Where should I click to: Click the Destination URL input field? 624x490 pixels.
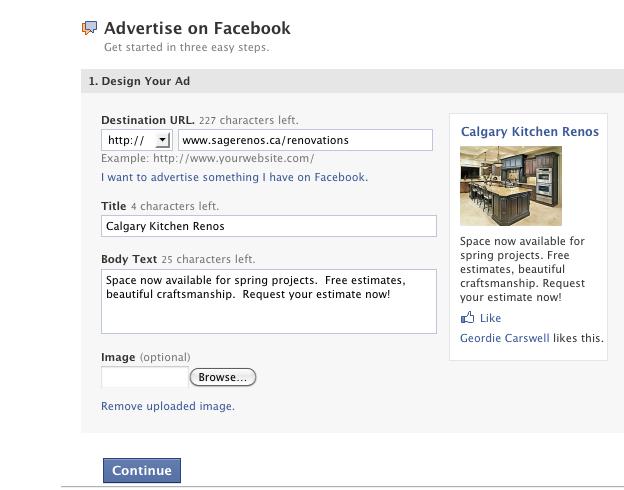click(x=305, y=140)
